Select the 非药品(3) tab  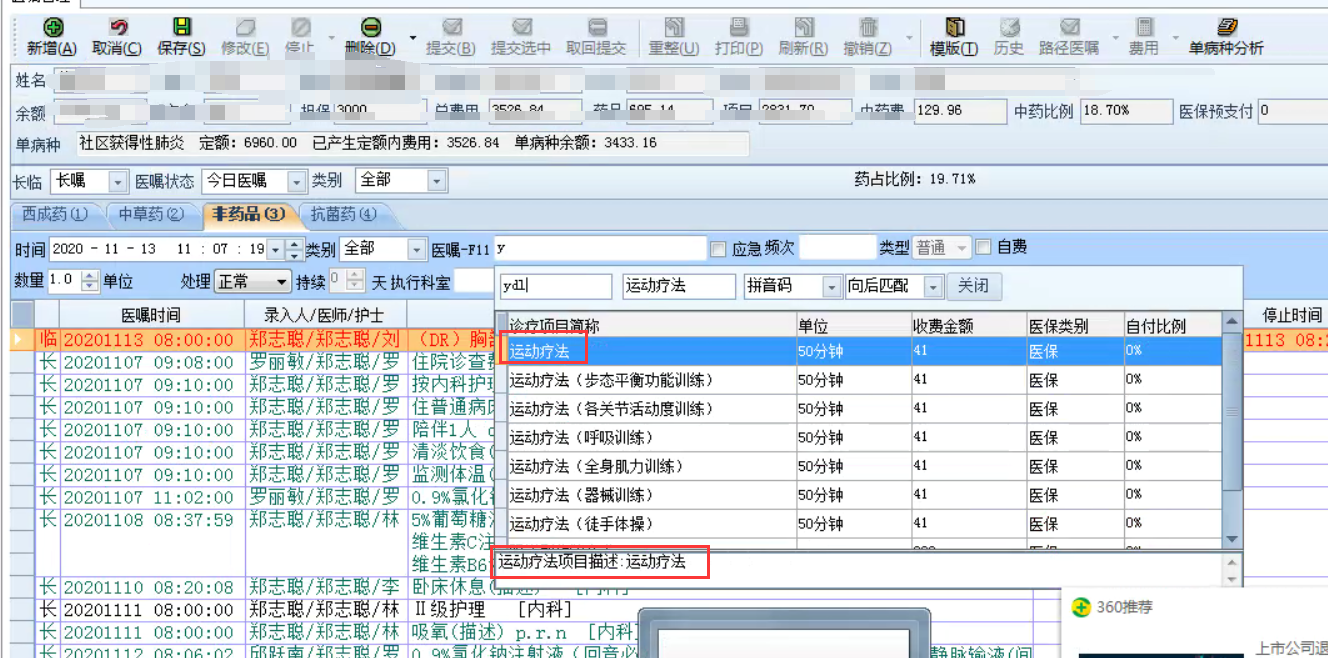247,214
